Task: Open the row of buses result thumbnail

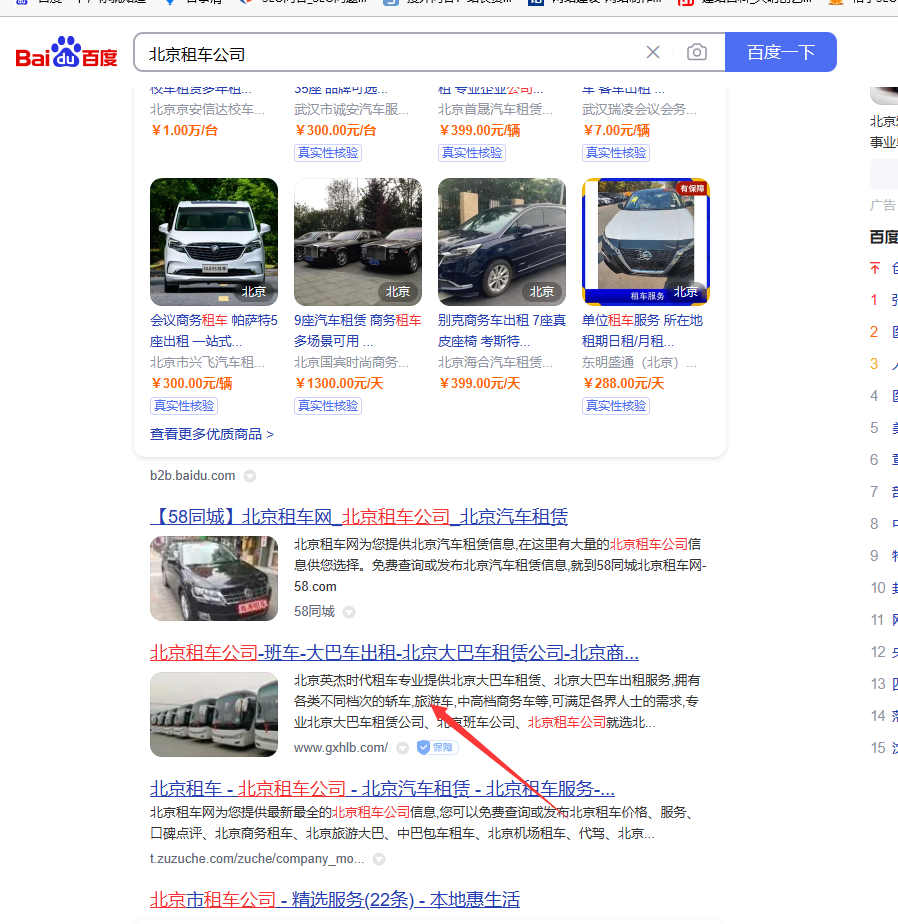Action: point(214,715)
